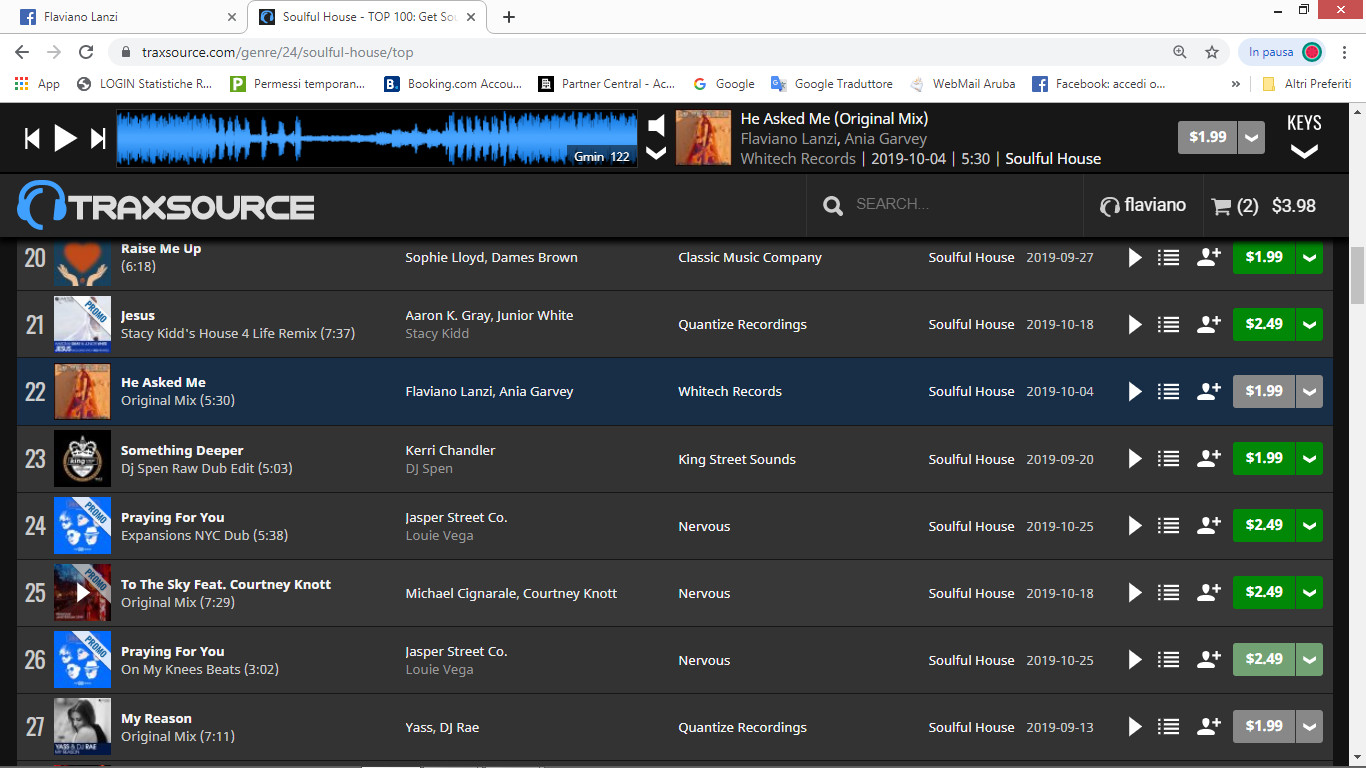The width and height of the screenshot is (1366, 768).
Task: Open the WebMail Aruba bookmark
Action: [962, 84]
